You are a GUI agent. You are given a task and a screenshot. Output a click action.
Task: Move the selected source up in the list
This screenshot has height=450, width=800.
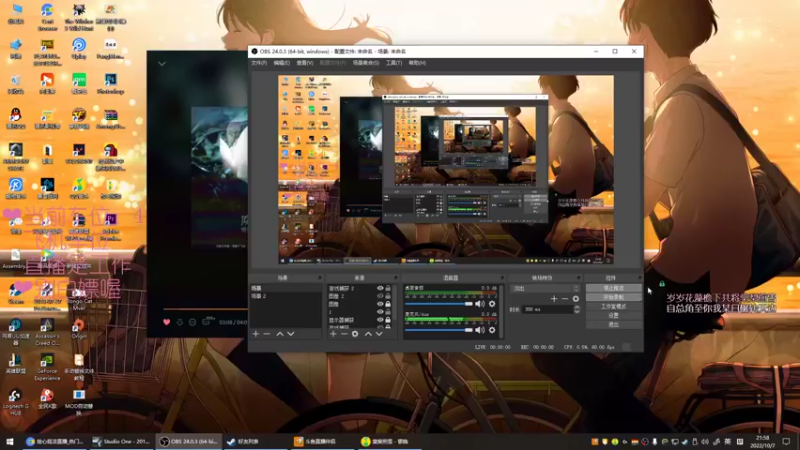(x=368, y=334)
